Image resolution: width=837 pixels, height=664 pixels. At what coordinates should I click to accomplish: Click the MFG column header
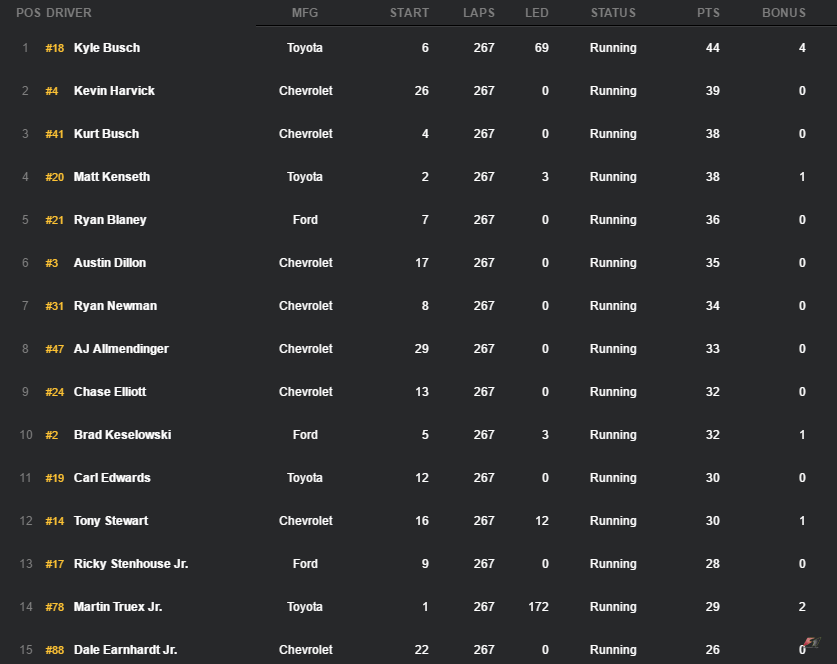coord(305,13)
